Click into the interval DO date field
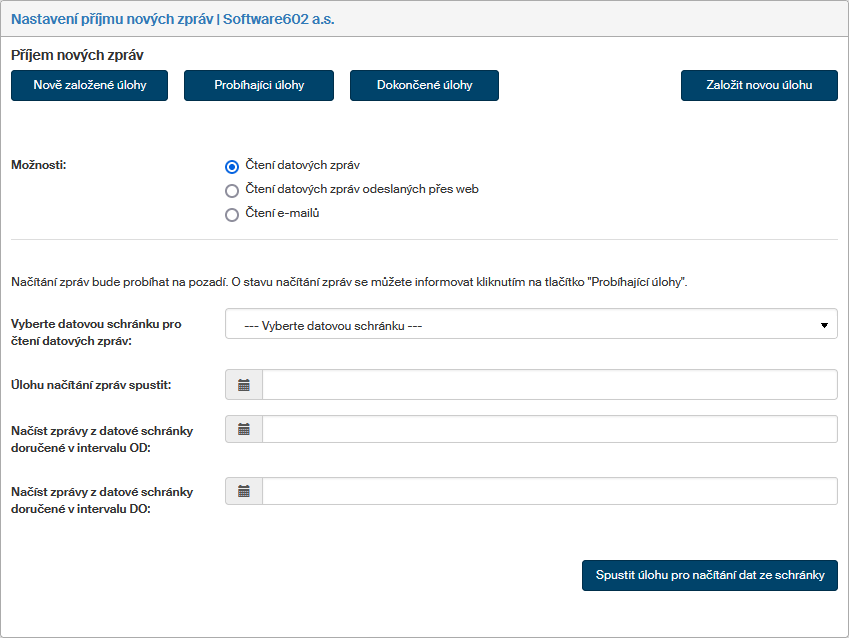The width and height of the screenshot is (849, 638). (x=548, y=492)
